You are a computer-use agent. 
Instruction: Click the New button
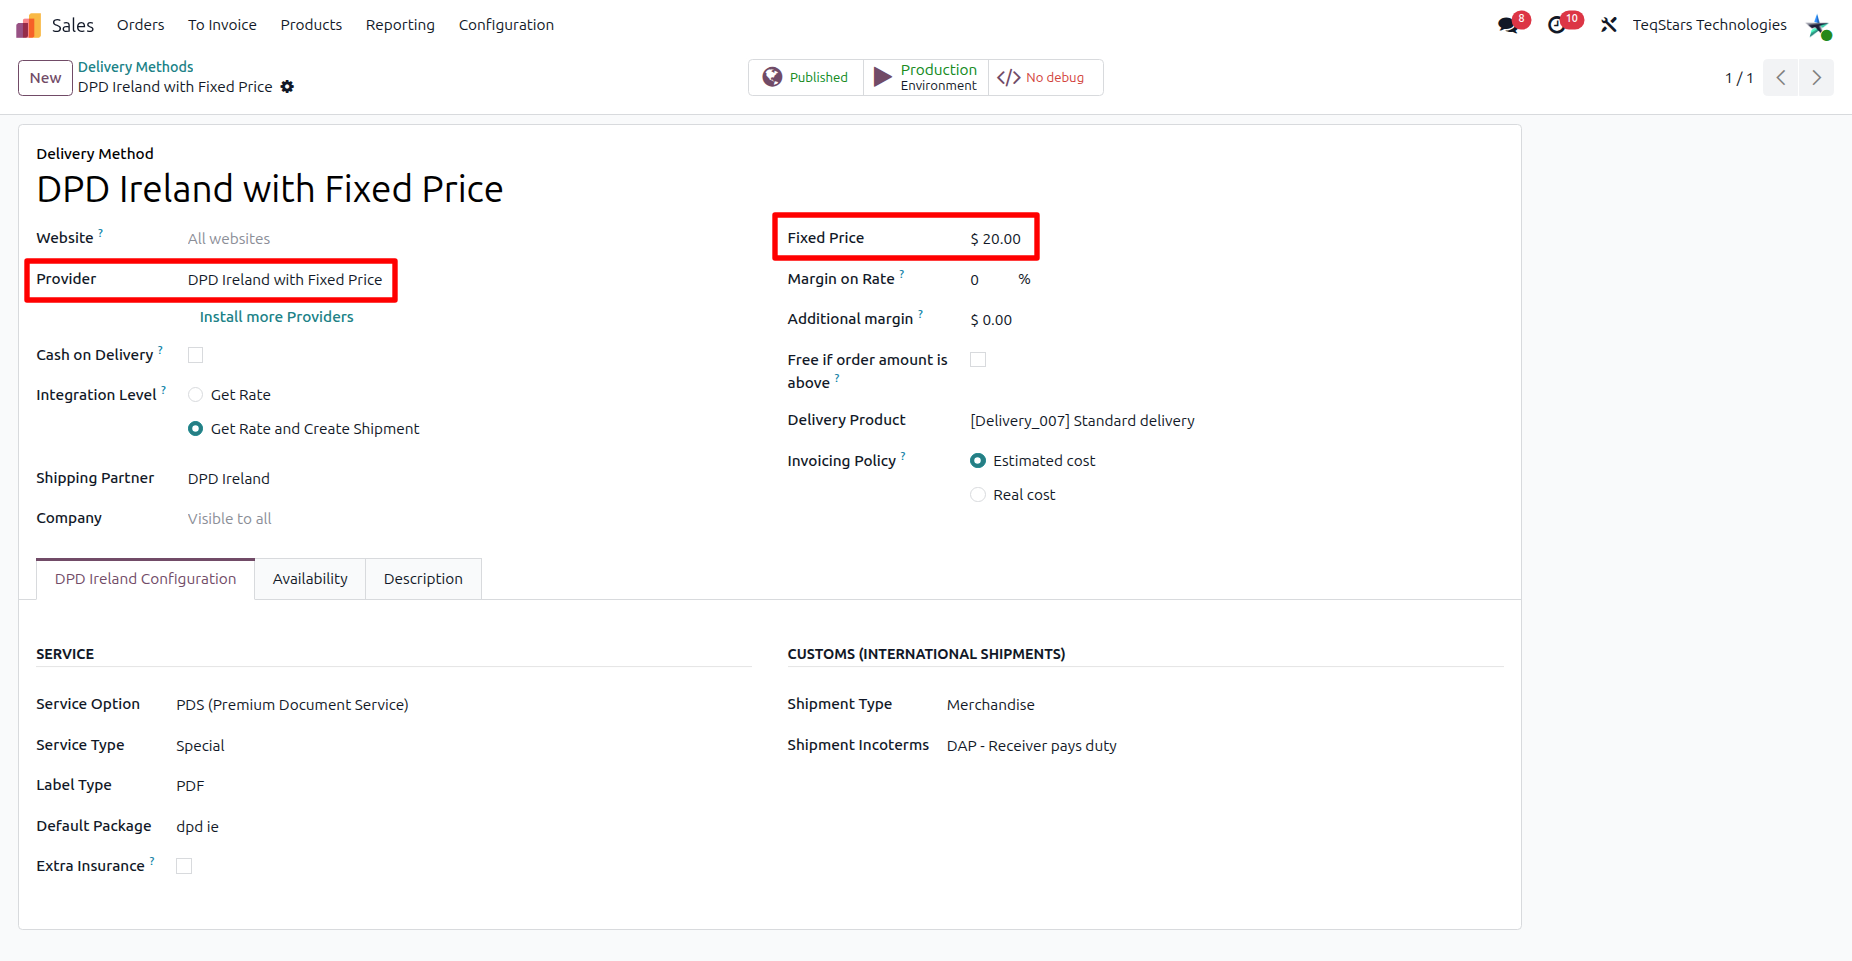pos(45,78)
